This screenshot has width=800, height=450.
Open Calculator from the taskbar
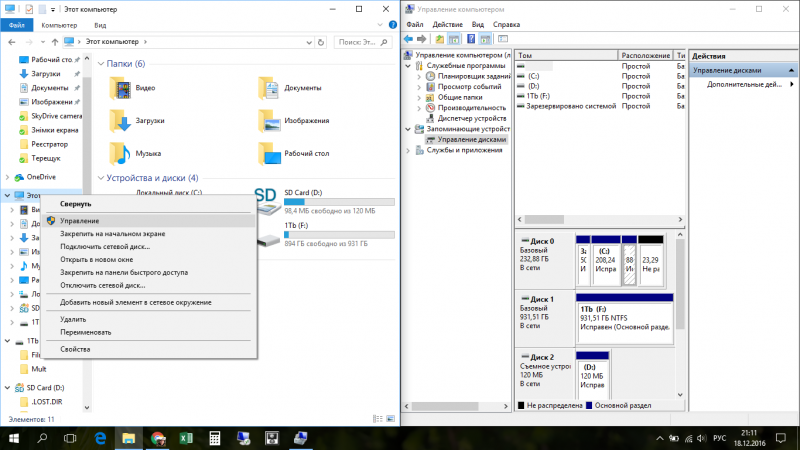pos(214,438)
